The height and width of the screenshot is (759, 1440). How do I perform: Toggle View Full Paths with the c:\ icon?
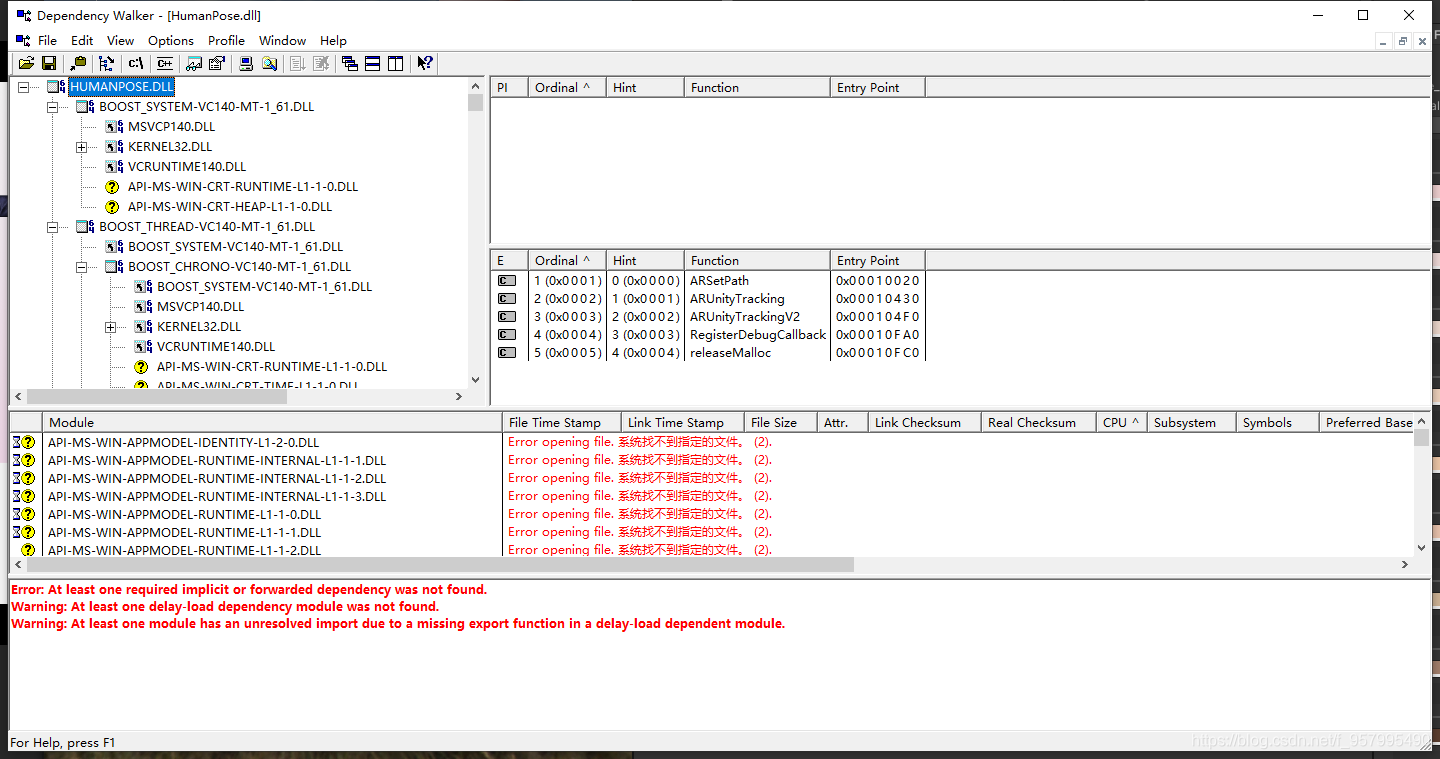(135, 63)
